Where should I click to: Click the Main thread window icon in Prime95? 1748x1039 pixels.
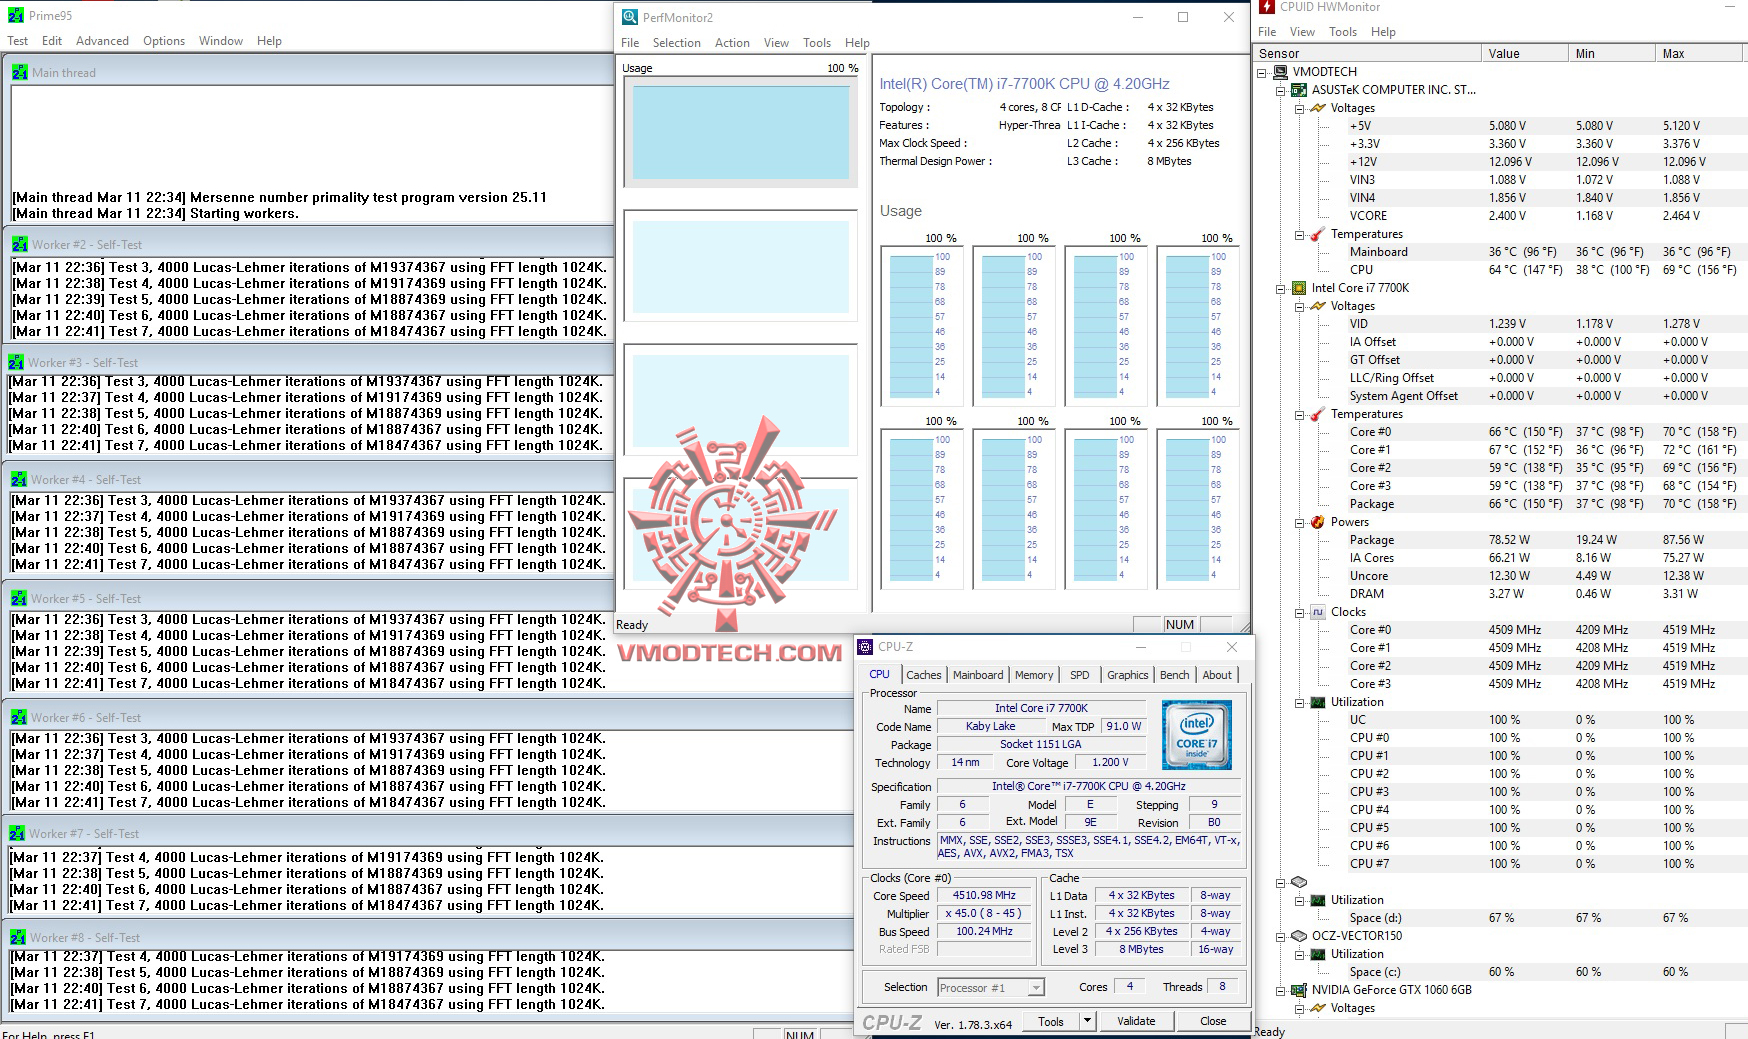[x=20, y=72]
